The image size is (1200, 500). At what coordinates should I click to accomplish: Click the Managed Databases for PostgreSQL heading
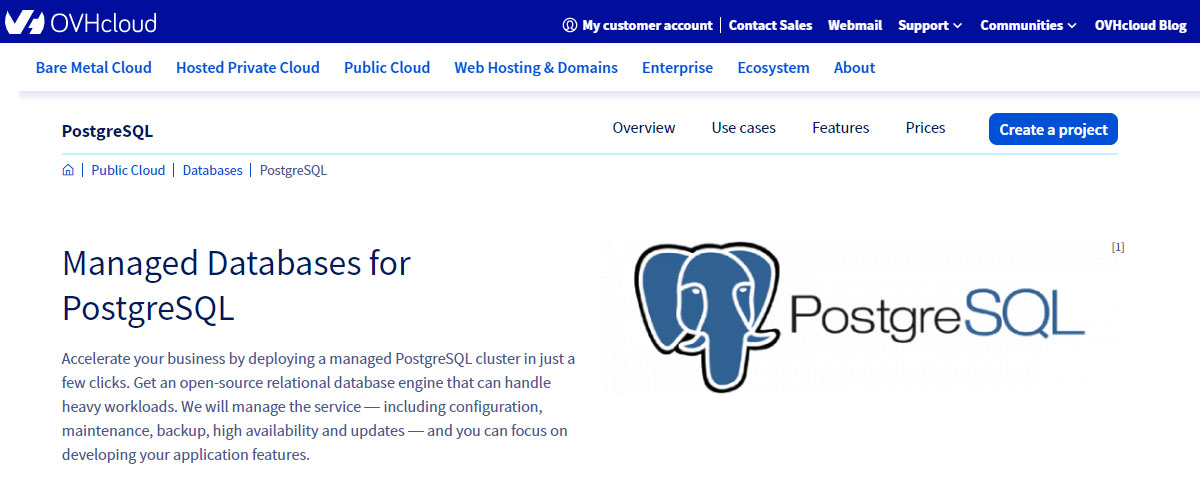(x=236, y=285)
